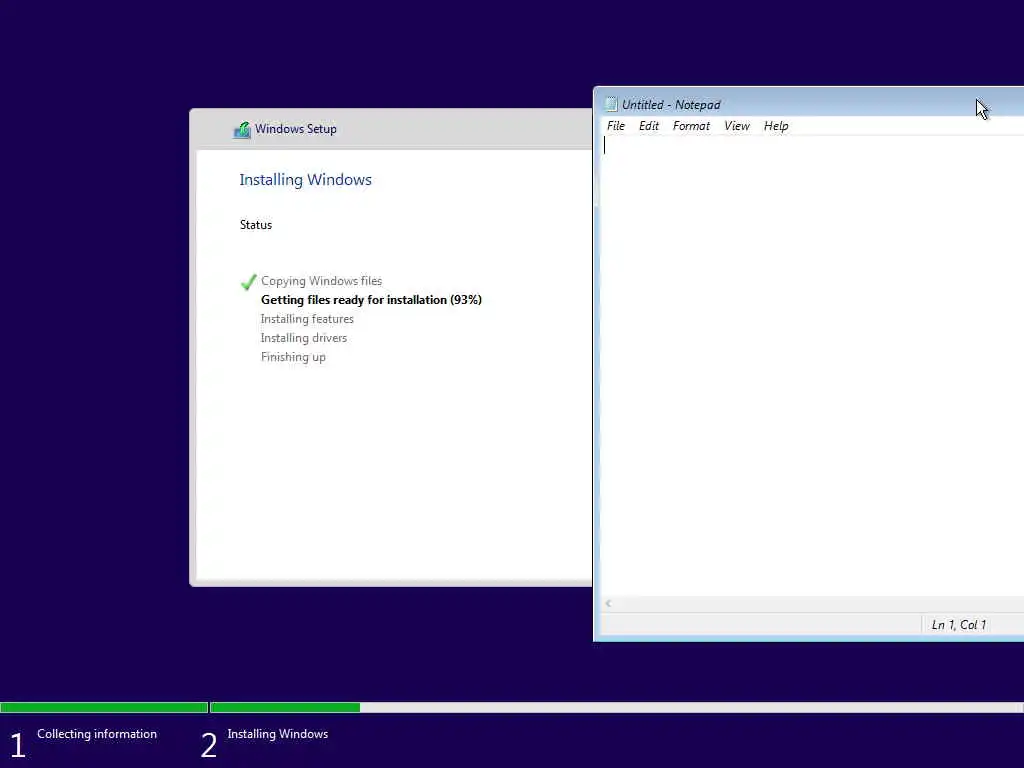Image resolution: width=1024 pixels, height=768 pixels.
Task: Click the Collecting information stage label
Action: (x=97, y=734)
